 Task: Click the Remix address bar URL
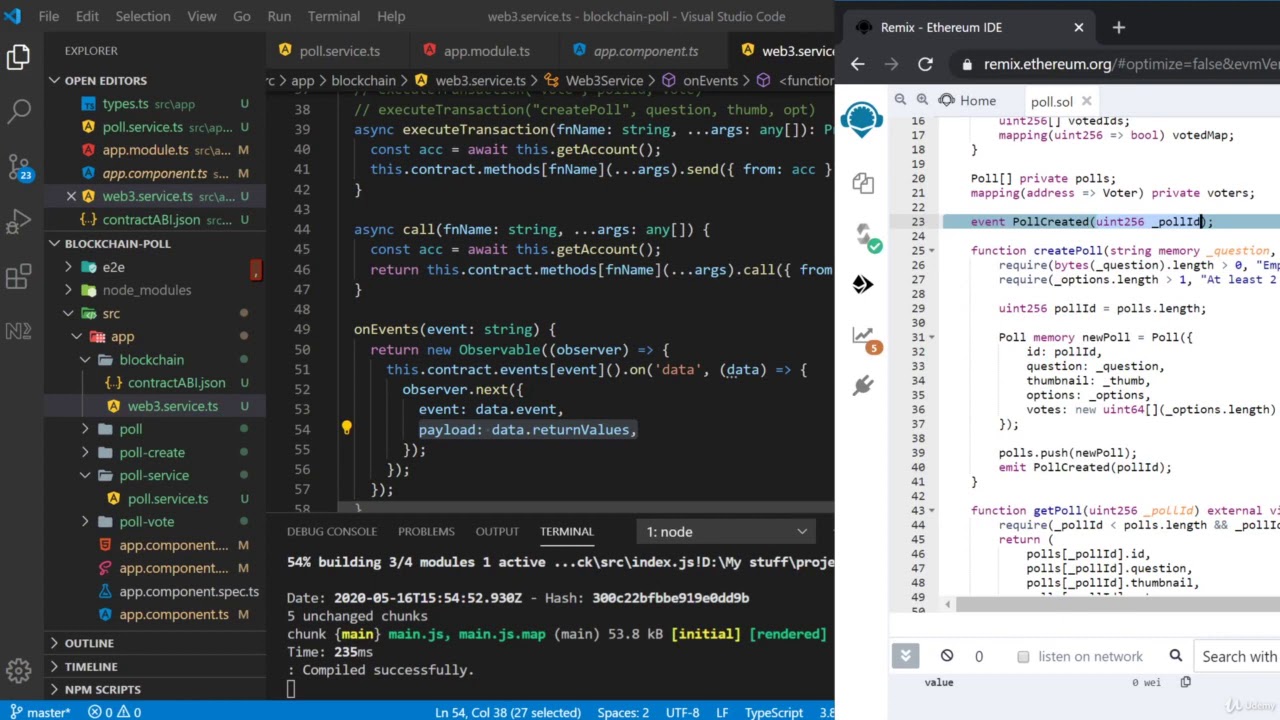[1131, 64]
